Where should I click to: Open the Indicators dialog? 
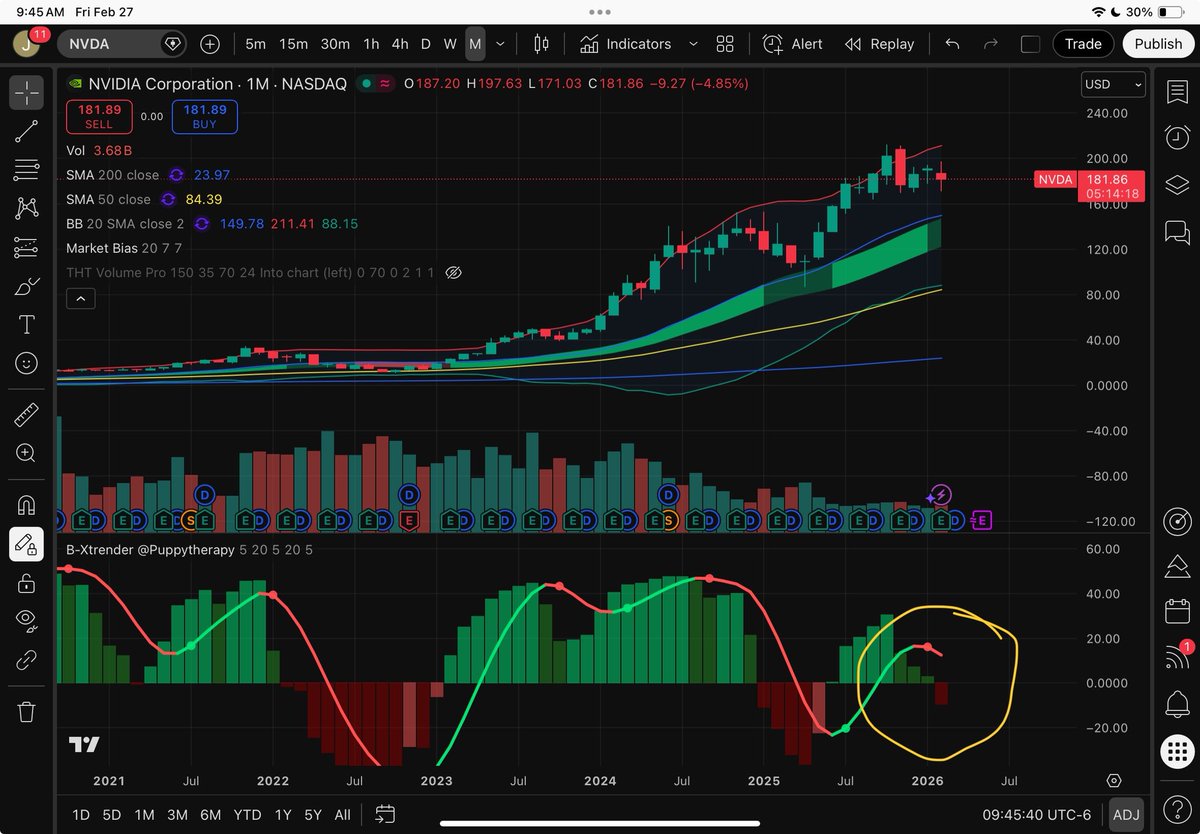pyautogui.click(x=625, y=44)
